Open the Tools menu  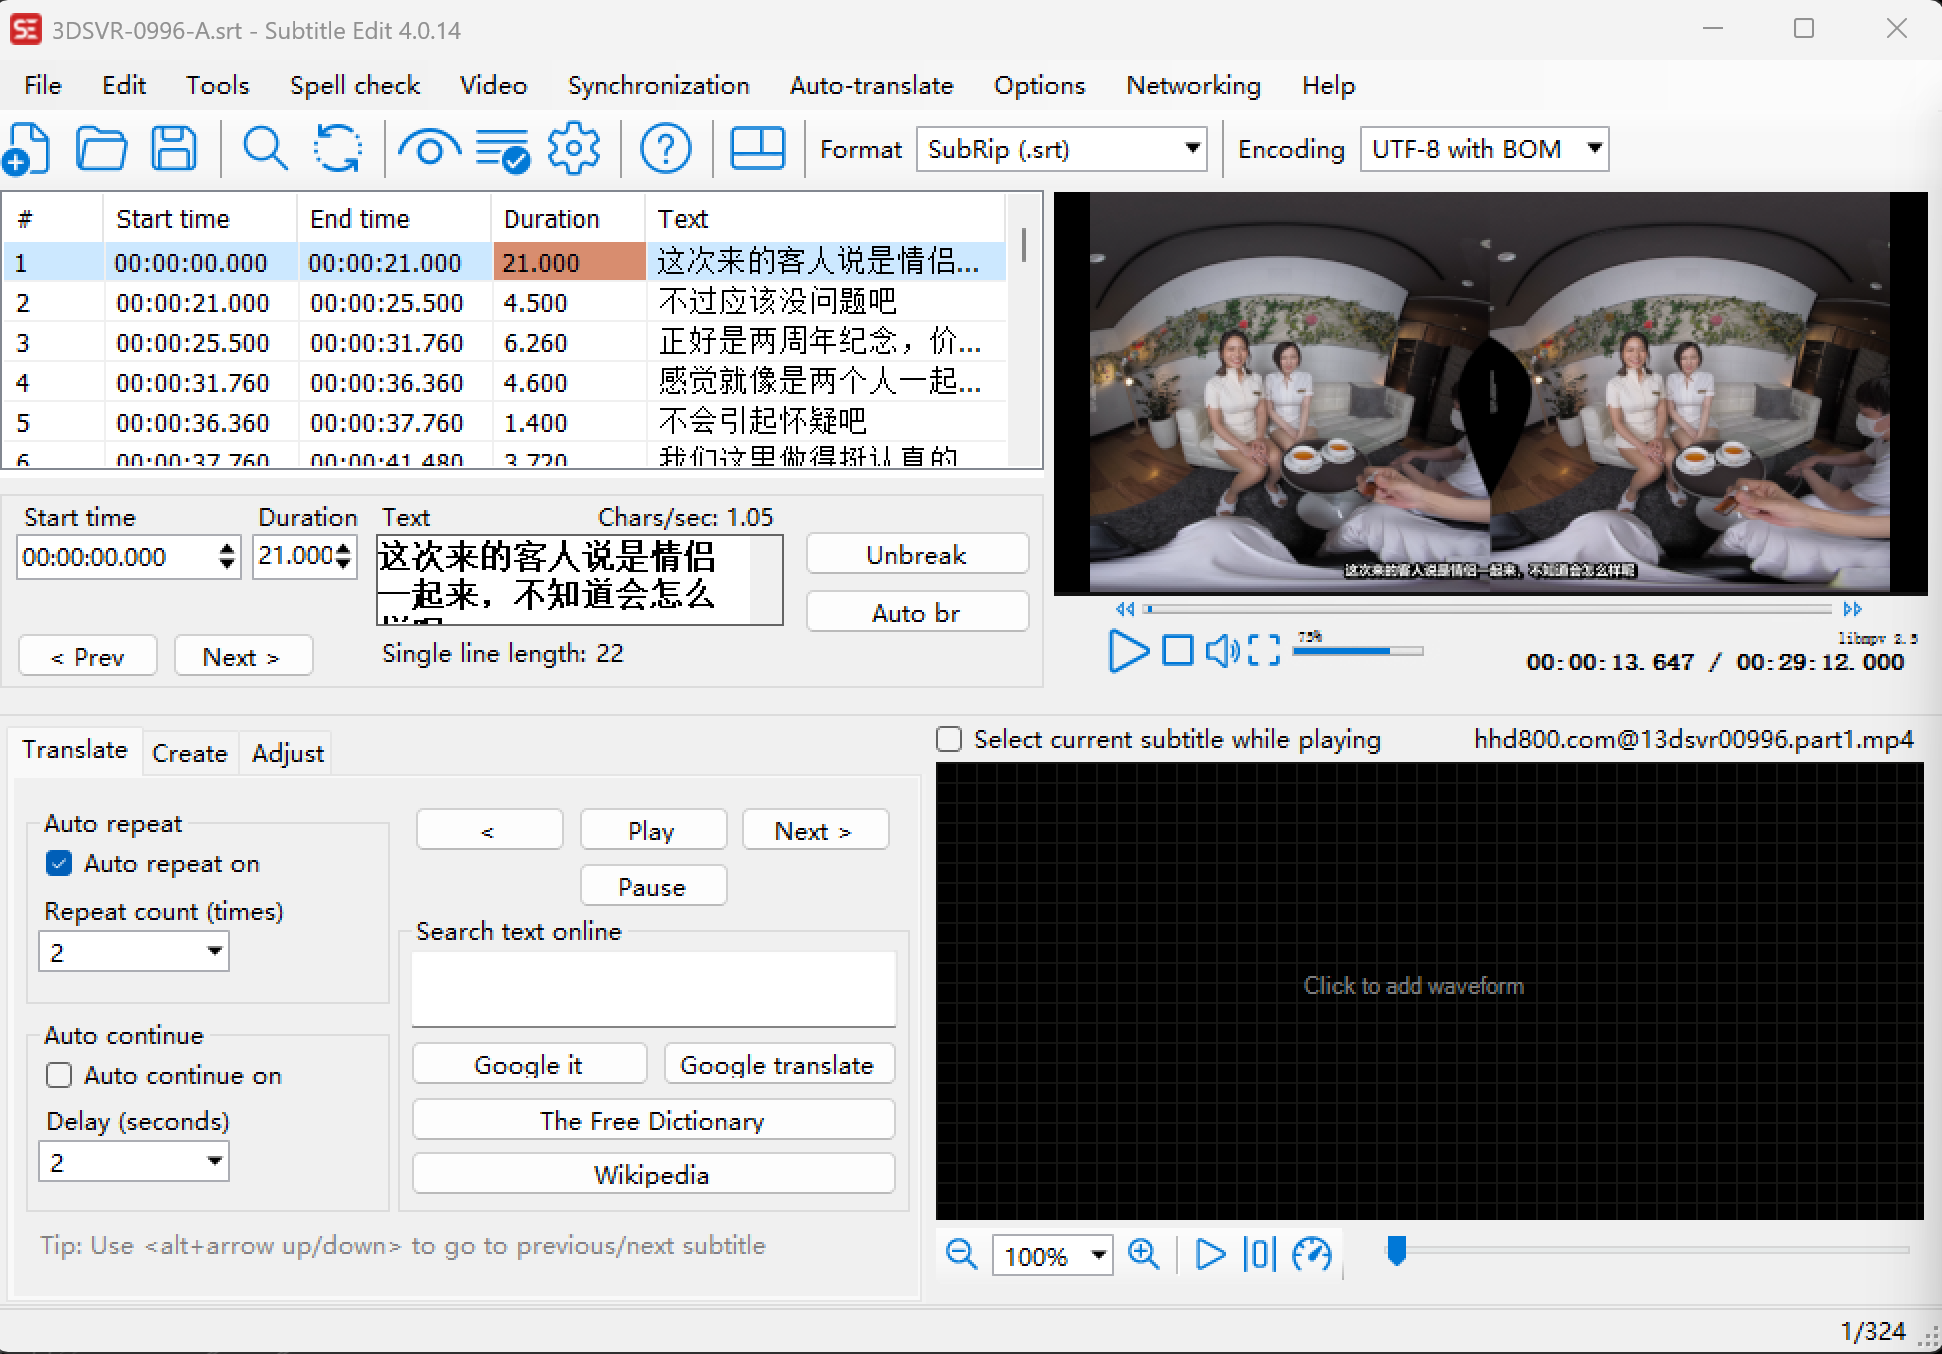click(x=217, y=86)
